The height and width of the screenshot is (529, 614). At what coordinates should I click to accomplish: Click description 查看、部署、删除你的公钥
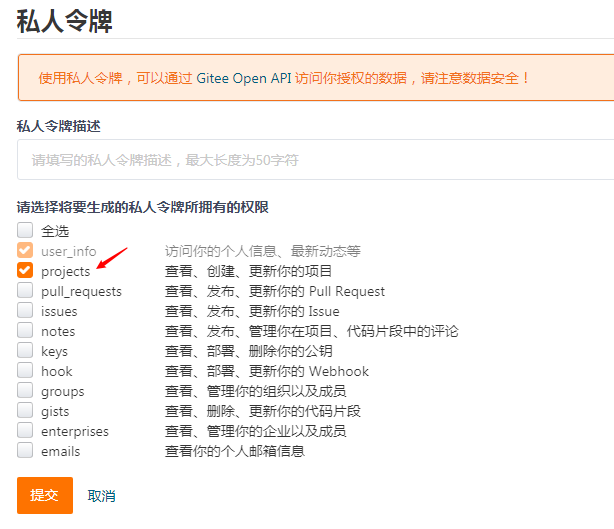pos(248,351)
